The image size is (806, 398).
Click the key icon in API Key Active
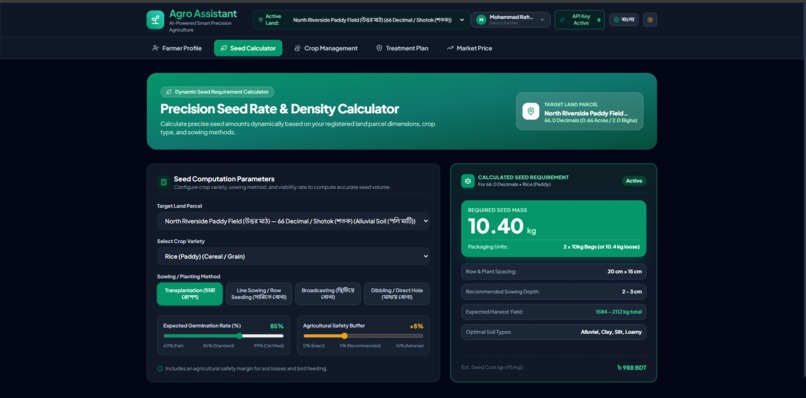coord(563,20)
